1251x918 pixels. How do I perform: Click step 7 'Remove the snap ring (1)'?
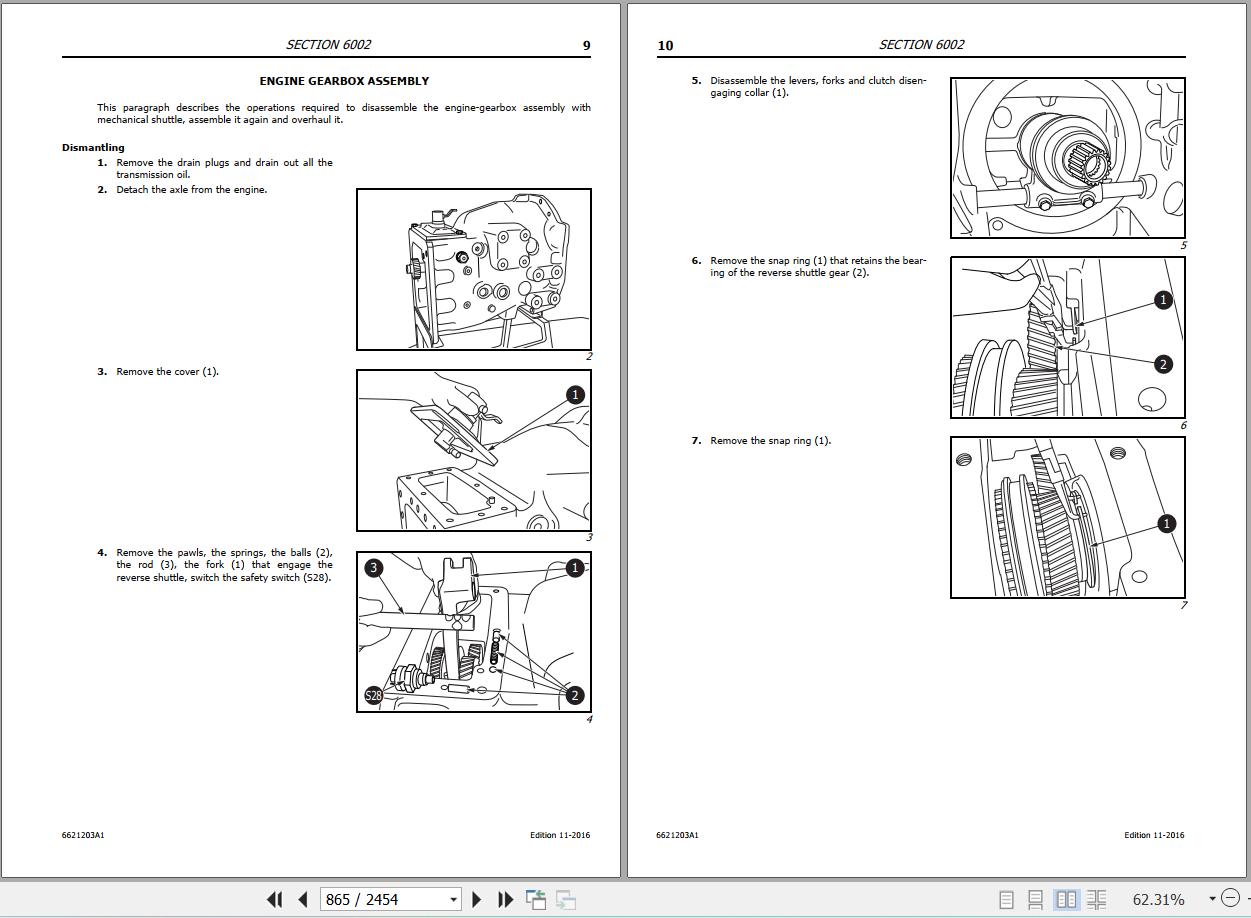coord(770,441)
